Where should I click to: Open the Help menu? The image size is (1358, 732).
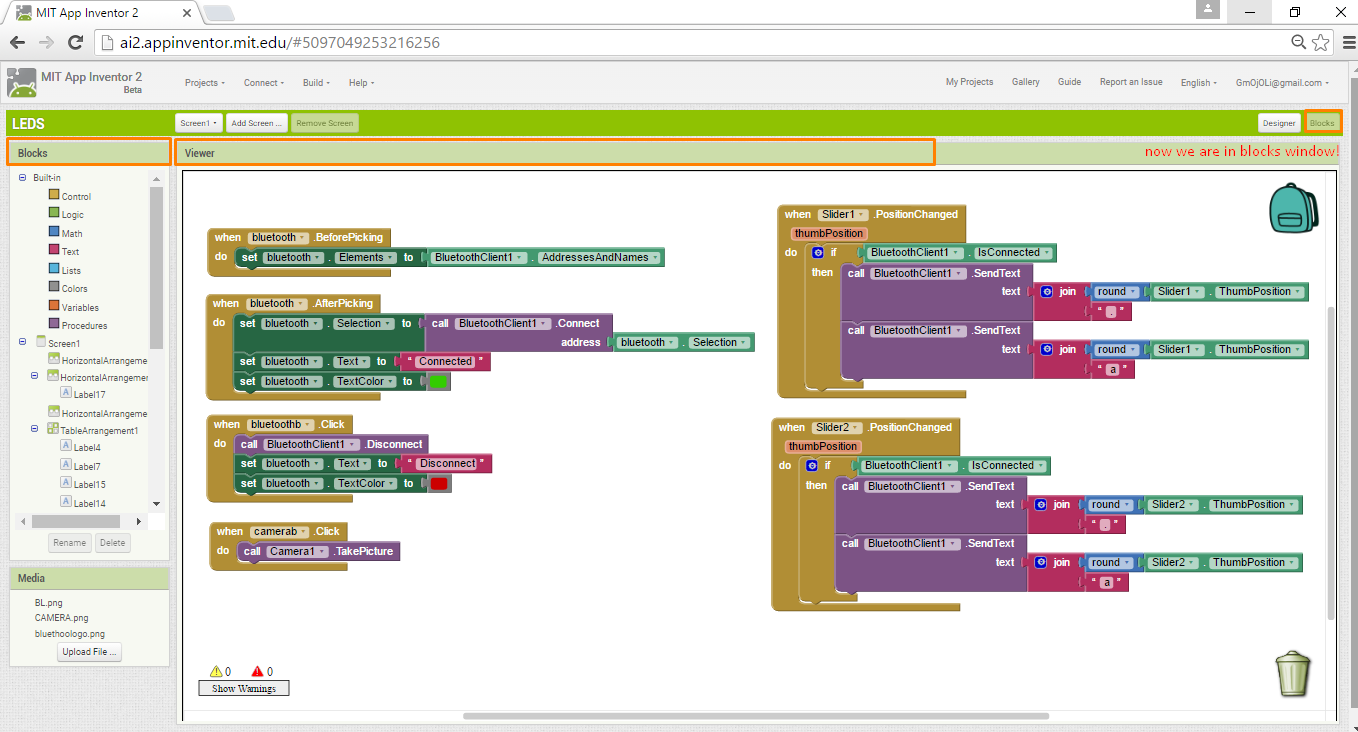(361, 83)
